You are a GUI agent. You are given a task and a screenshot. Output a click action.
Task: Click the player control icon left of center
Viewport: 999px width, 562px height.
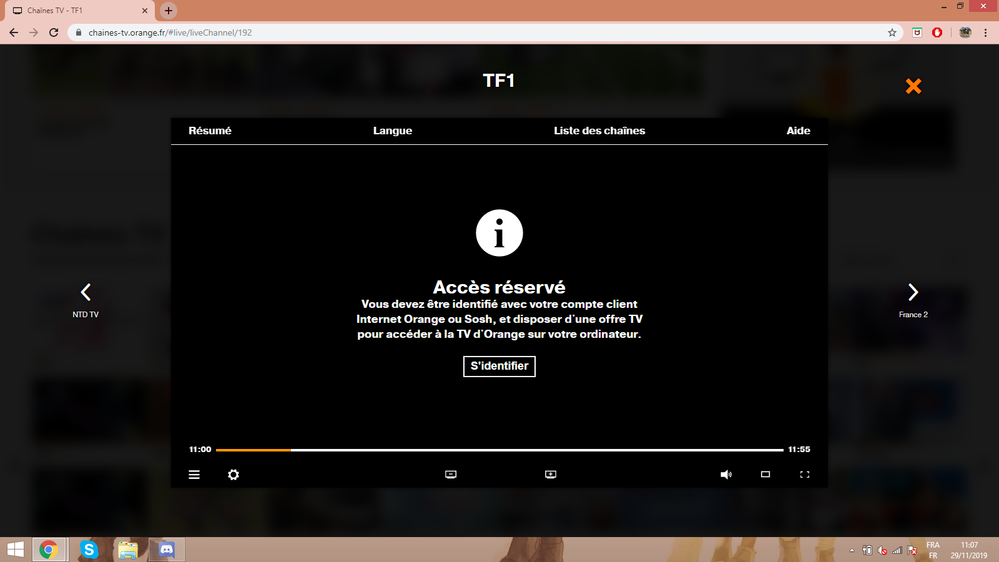[x=450, y=474]
